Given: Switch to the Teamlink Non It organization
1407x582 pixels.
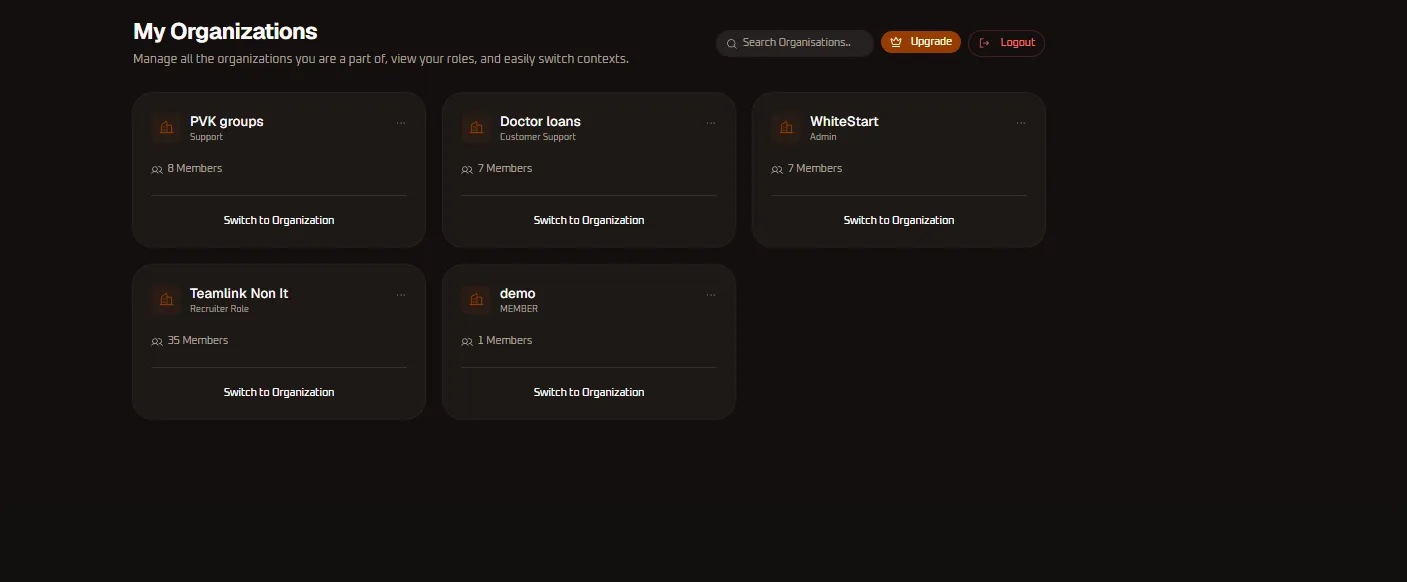Looking at the screenshot, I should pyautogui.click(x=279, y=392).
